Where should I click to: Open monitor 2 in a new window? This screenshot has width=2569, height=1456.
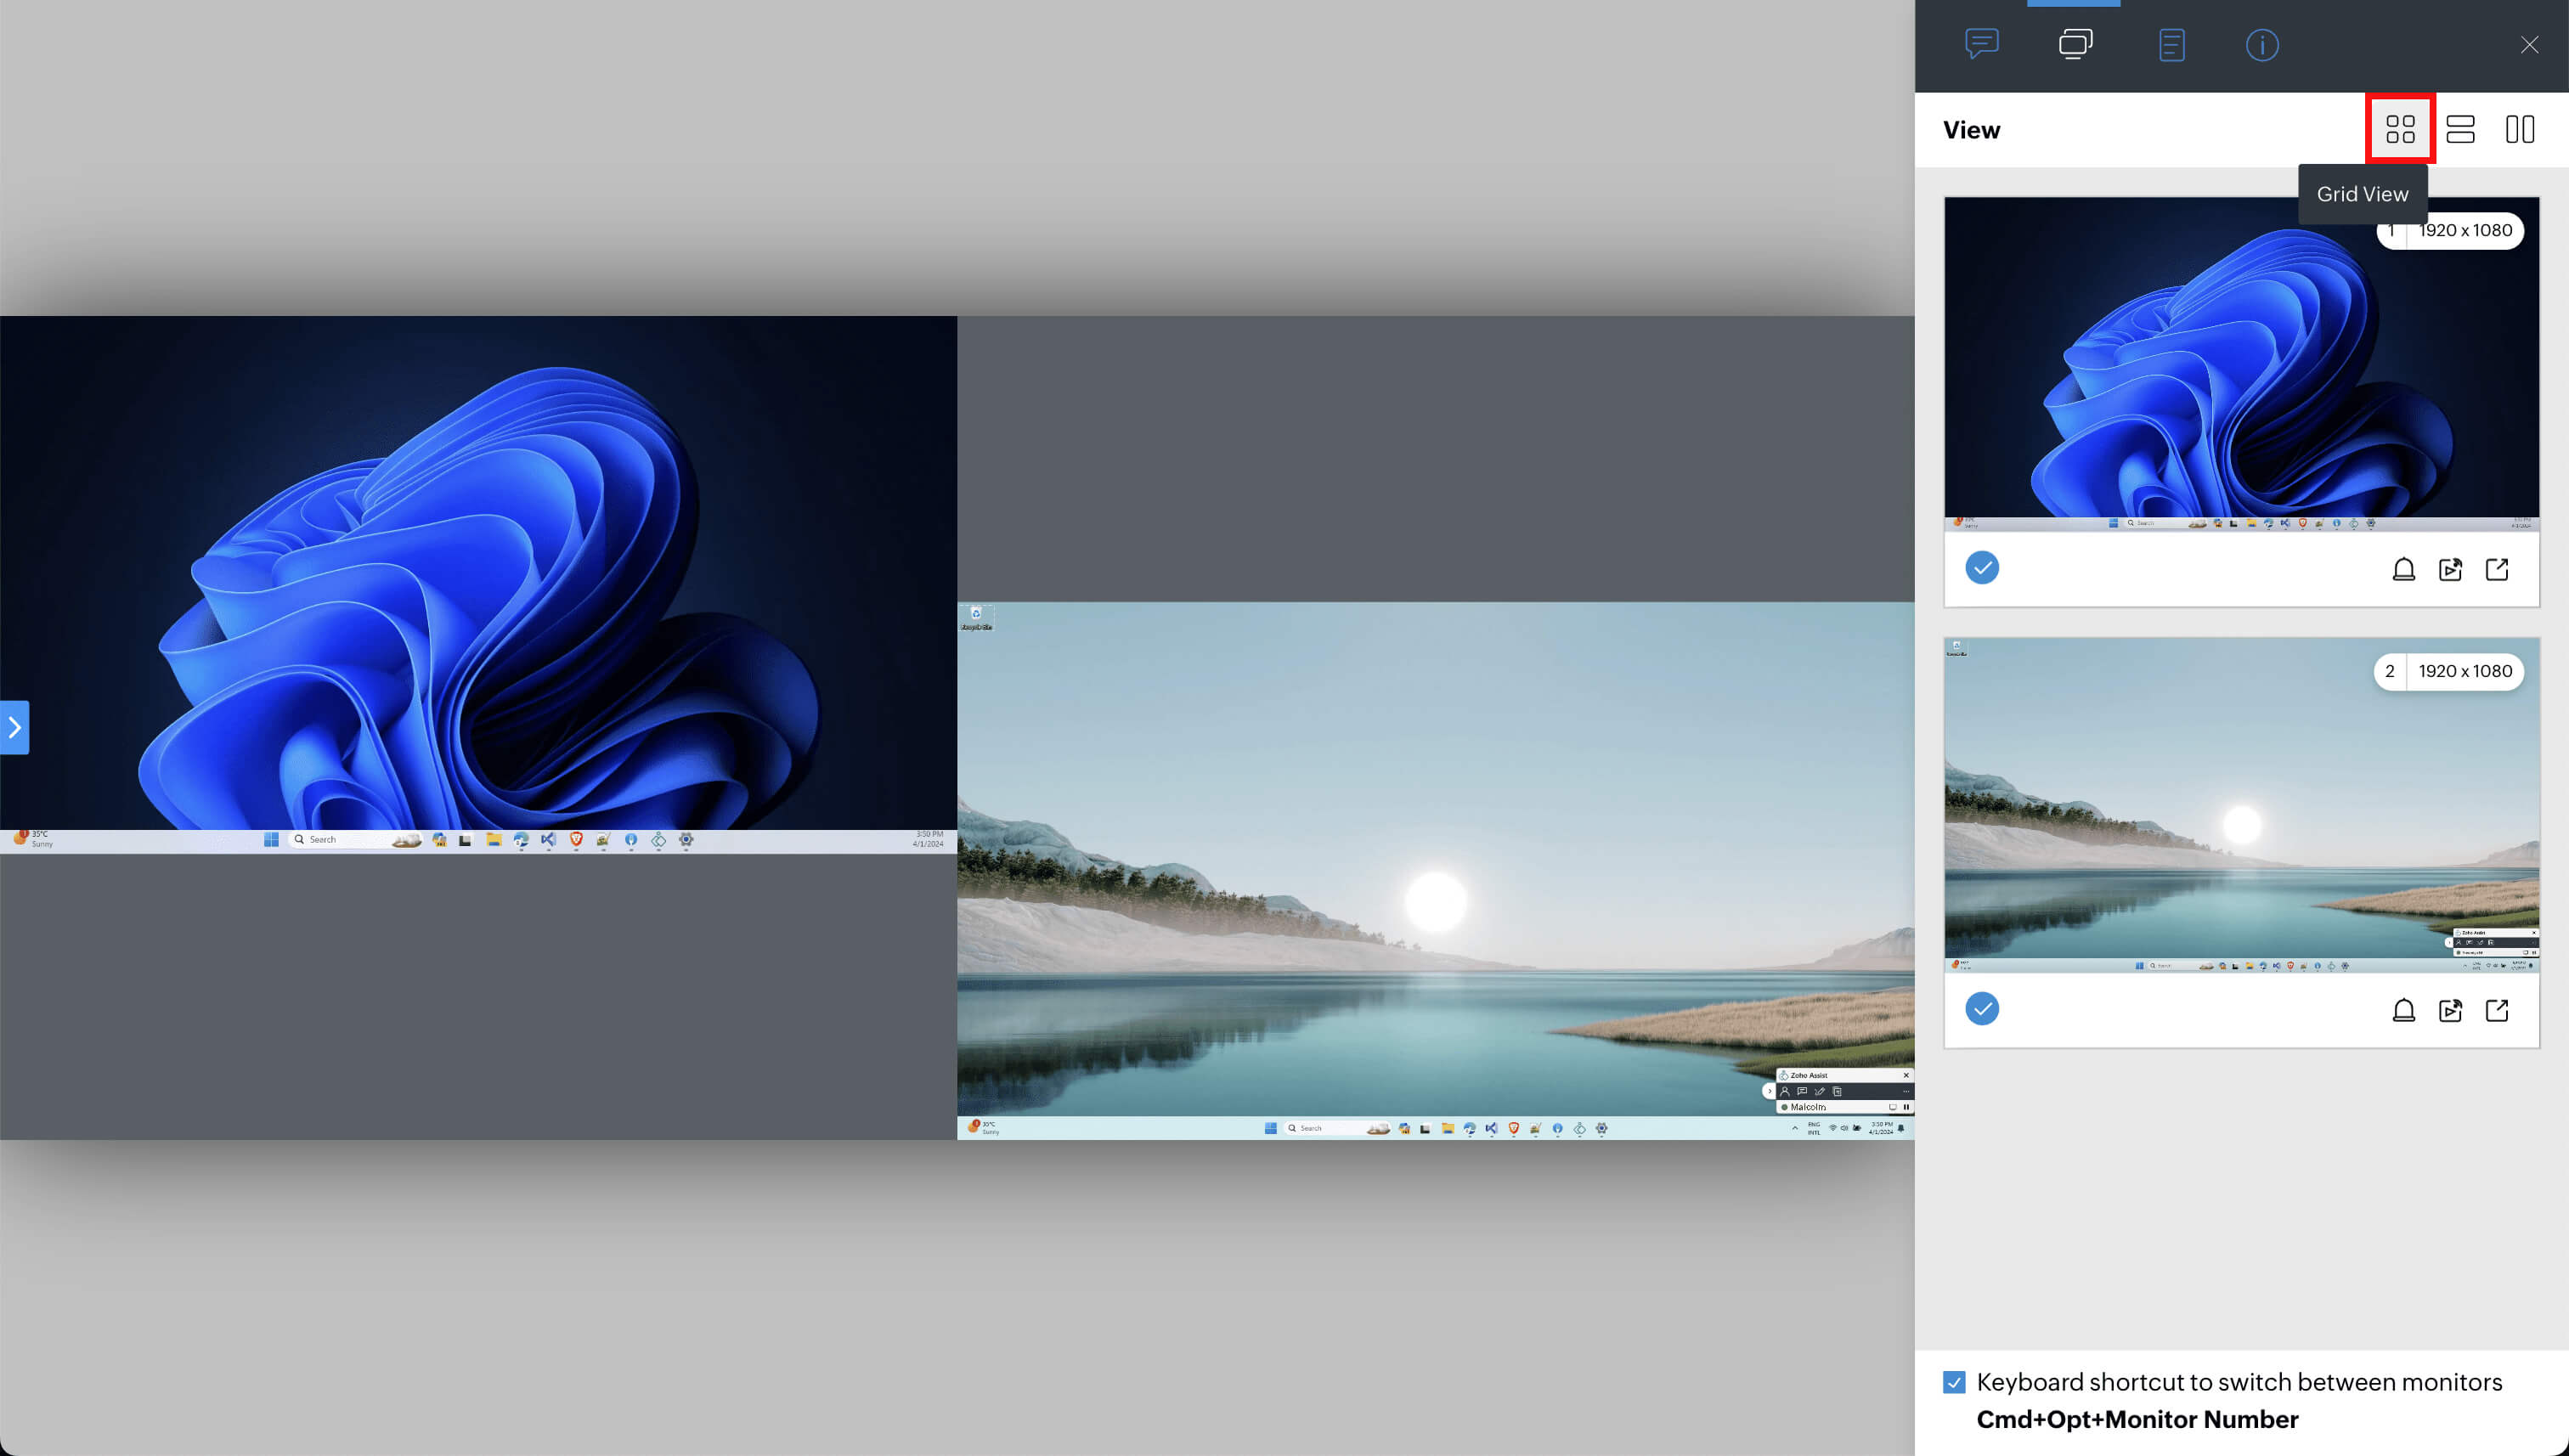point(2497,1010)
